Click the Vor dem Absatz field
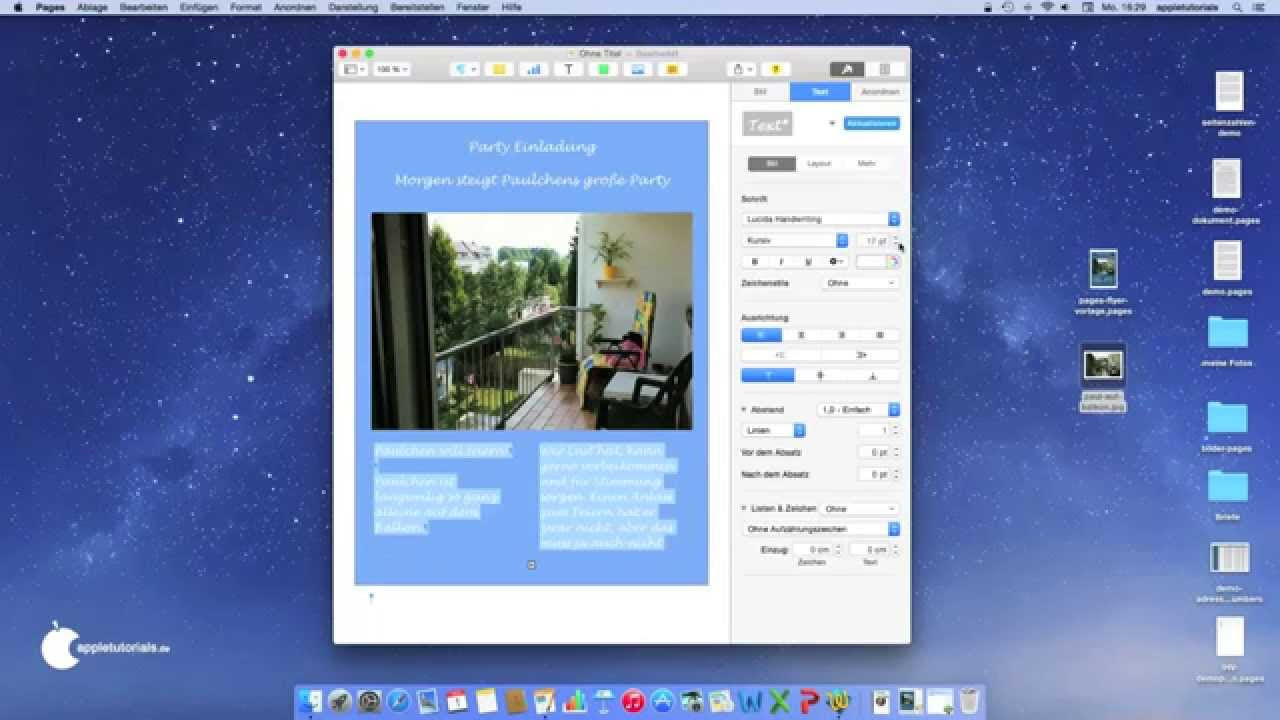The height and width of the screenshot is (720, 1280). [x=874, y=452]
